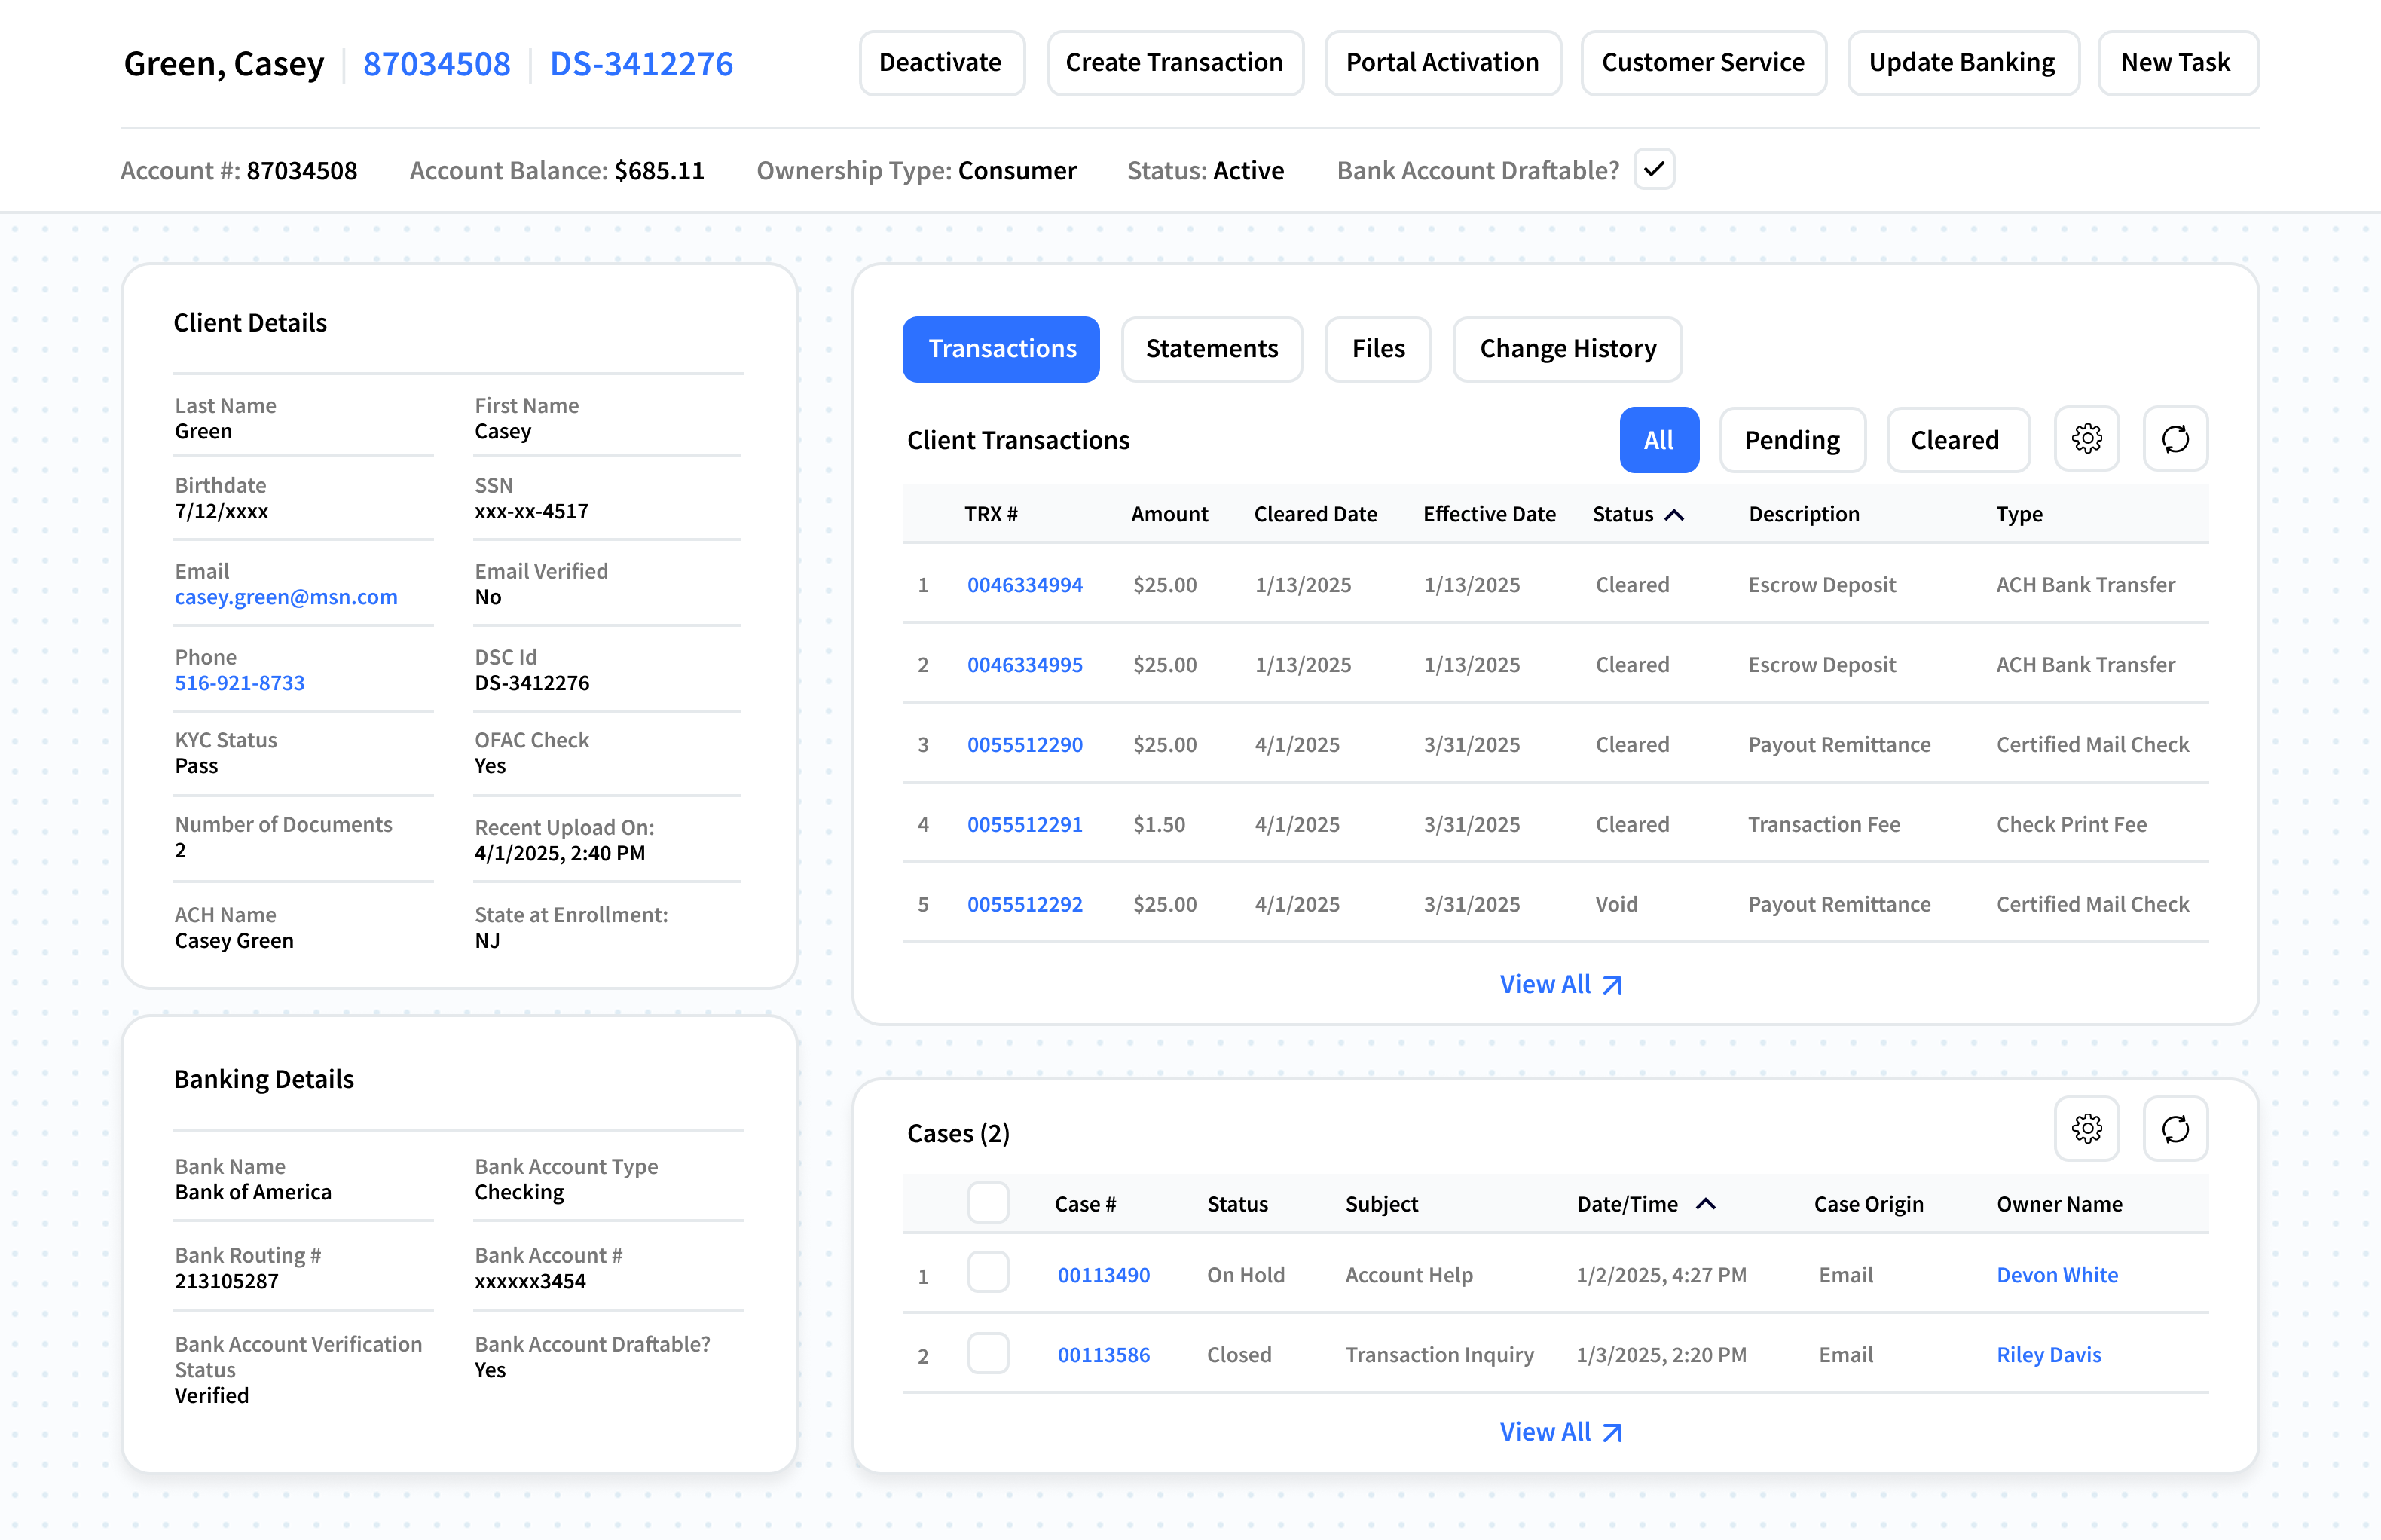Open account number 87034508 link in header
2381x1540 pixels.
[x=436, y=64]
